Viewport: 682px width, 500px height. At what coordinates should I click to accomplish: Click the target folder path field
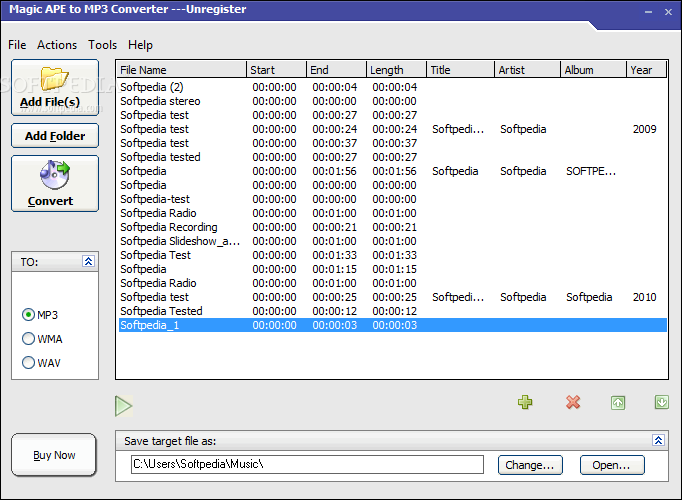coord(307,464)
